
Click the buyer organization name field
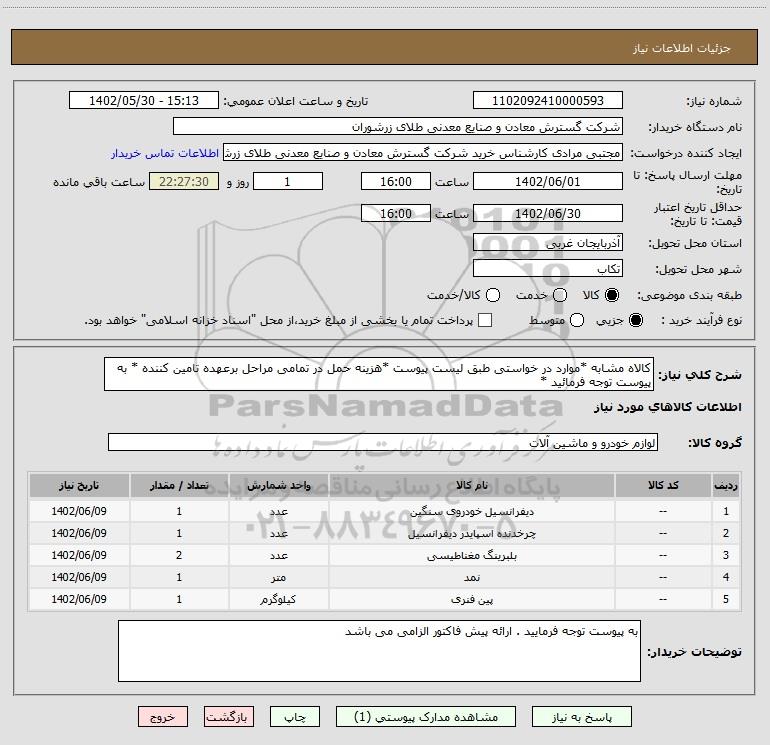click(x=398, y=126)
